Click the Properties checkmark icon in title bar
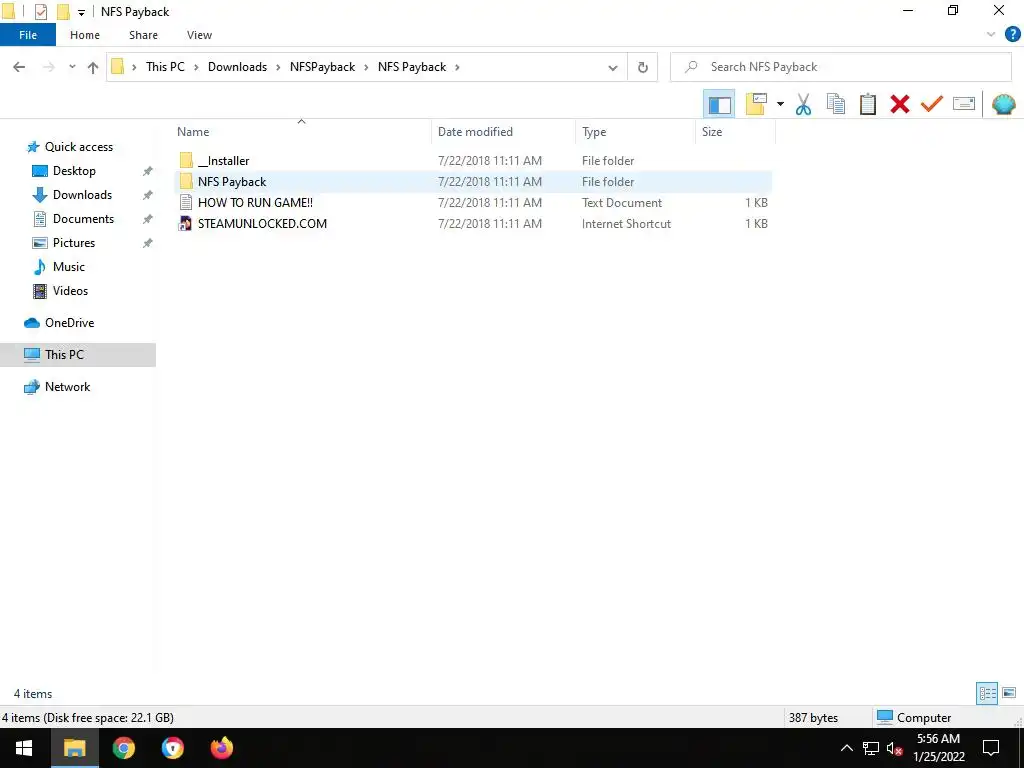The image size is (1024, 768). tap(41, 12)
